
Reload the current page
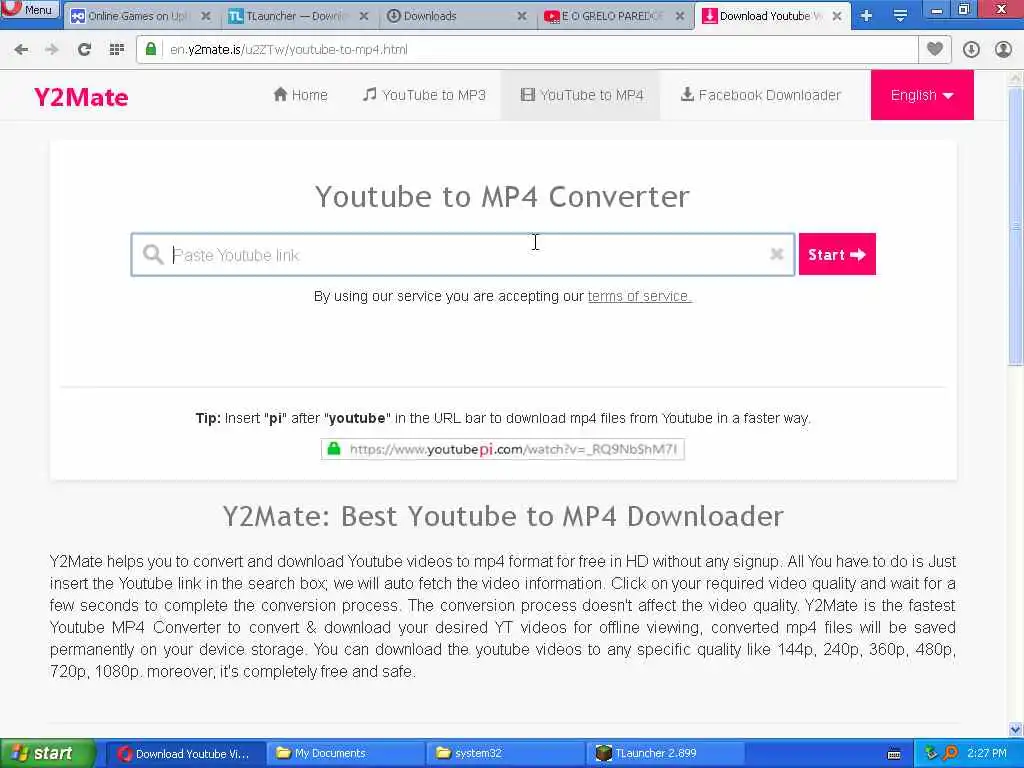click(84, 49)
